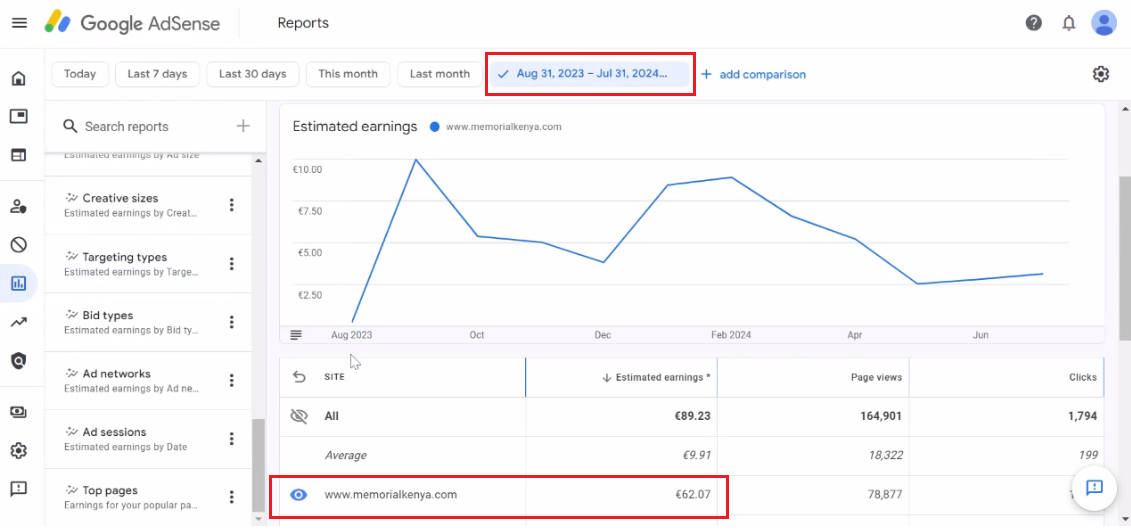Screen dimensions: 1131x531
Task: Open the Targeting types report
Action: (x=148, y=264)
